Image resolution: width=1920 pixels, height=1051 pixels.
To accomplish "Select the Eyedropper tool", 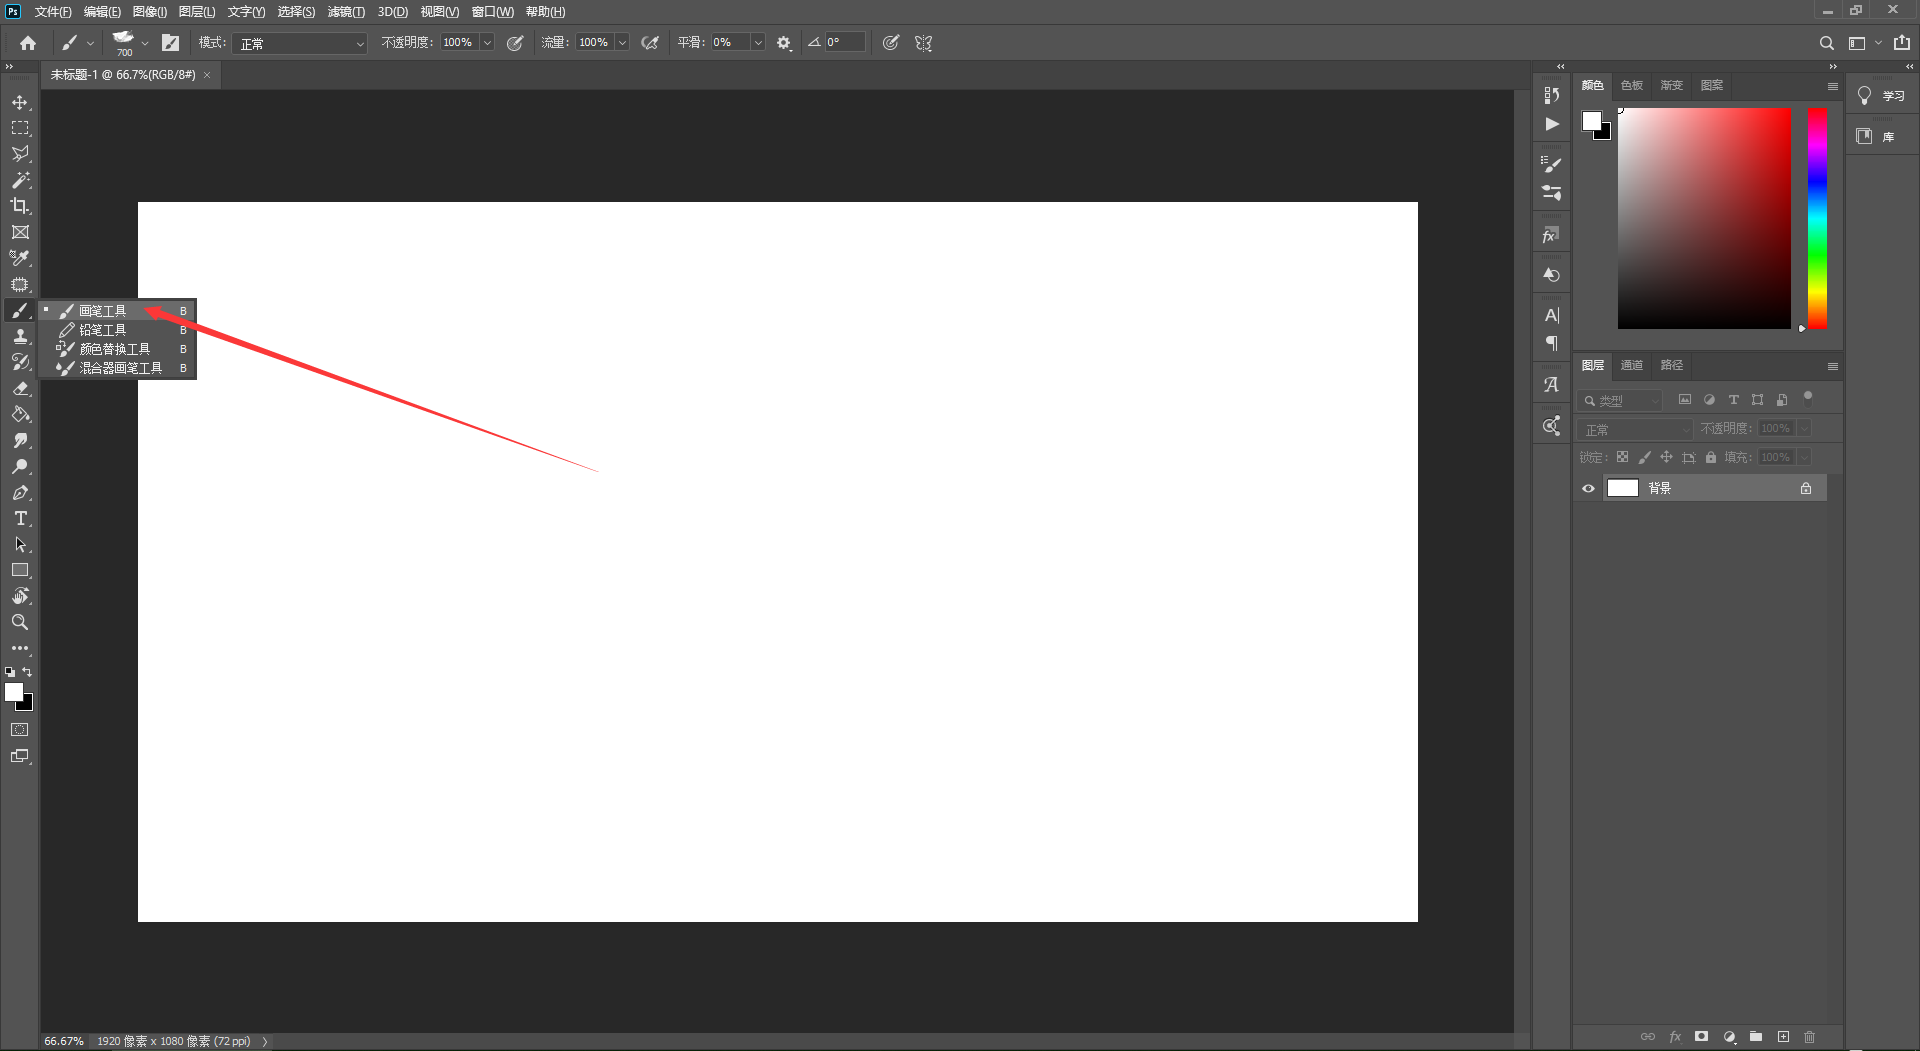I will [x=20, y=258].
